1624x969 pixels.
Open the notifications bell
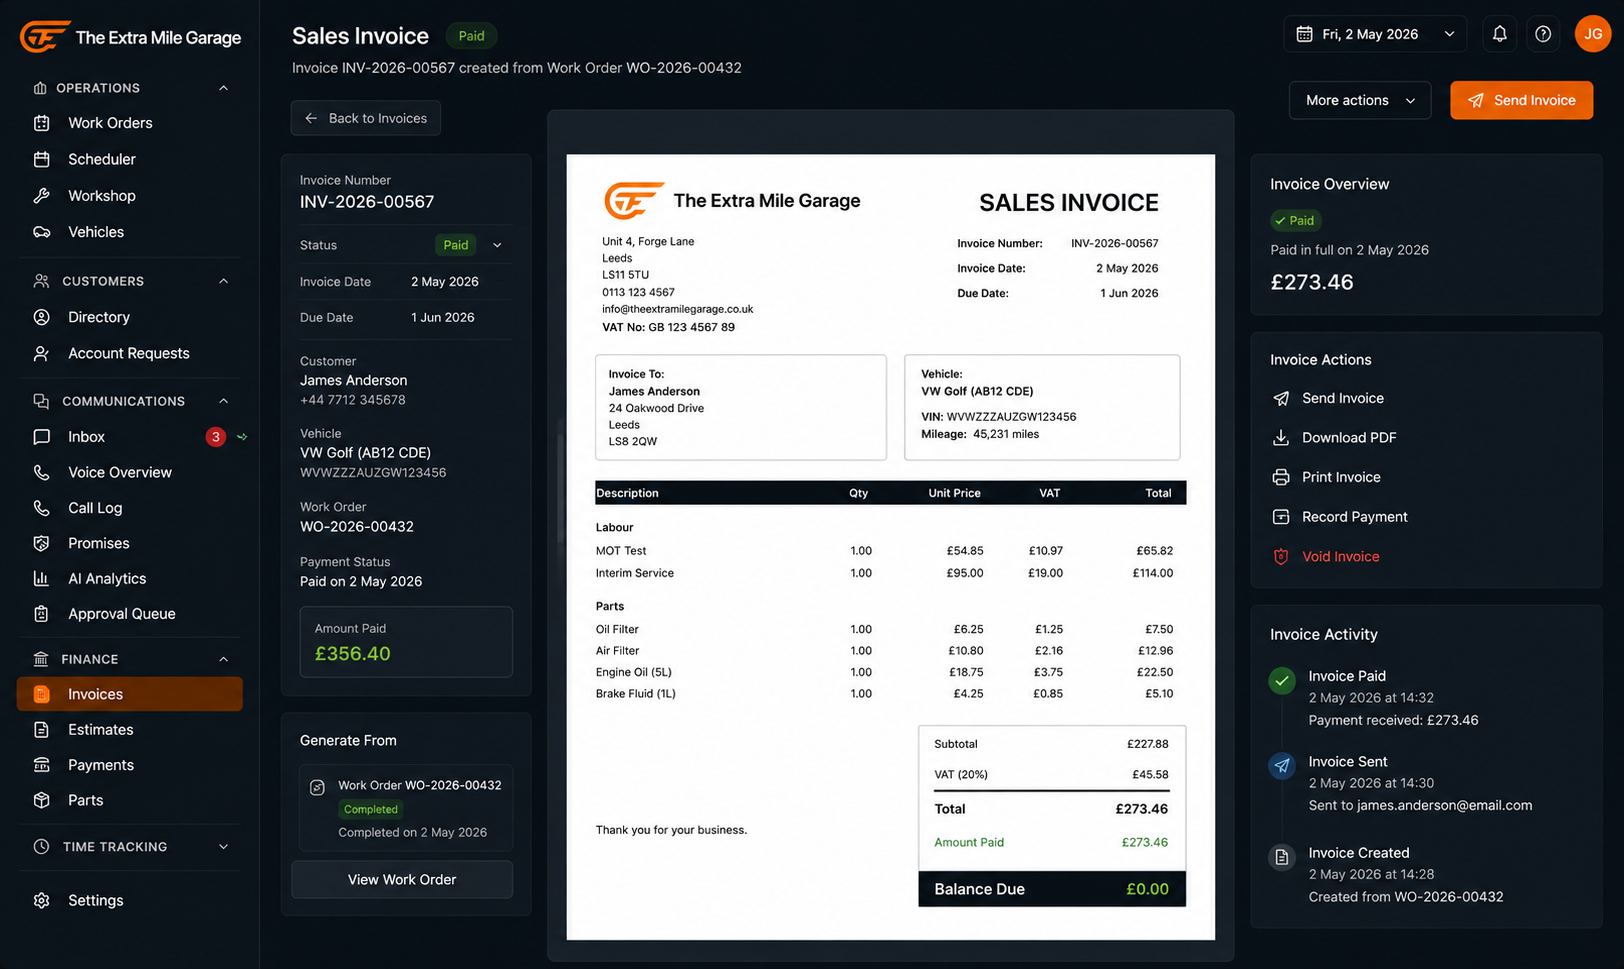[x=1500, y=34]
